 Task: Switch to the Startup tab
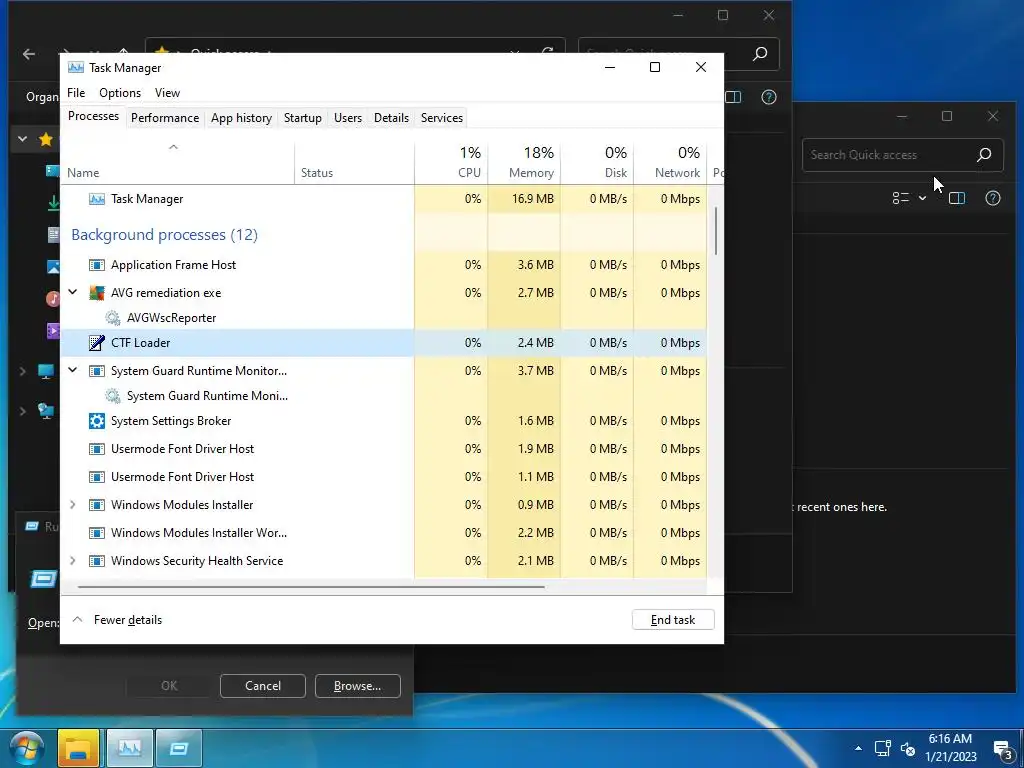[x=302, y=118]
